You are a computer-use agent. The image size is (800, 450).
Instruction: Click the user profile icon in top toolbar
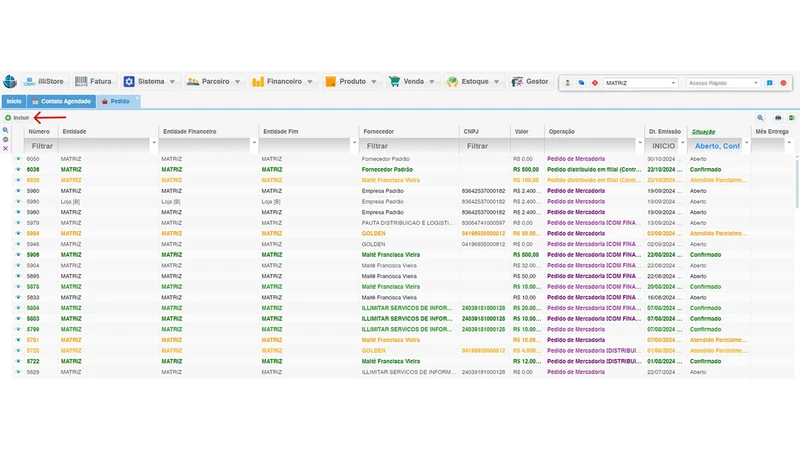[x=567, y=83]
